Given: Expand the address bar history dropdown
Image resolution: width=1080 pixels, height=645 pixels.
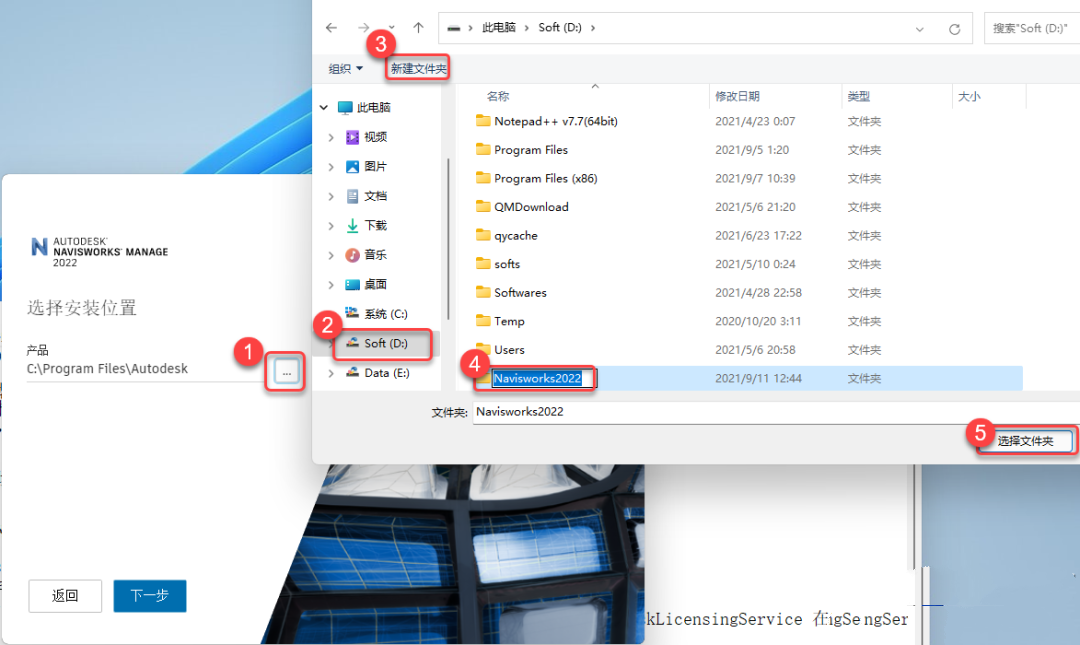Looking at the screenshot, I should (920, 29).
